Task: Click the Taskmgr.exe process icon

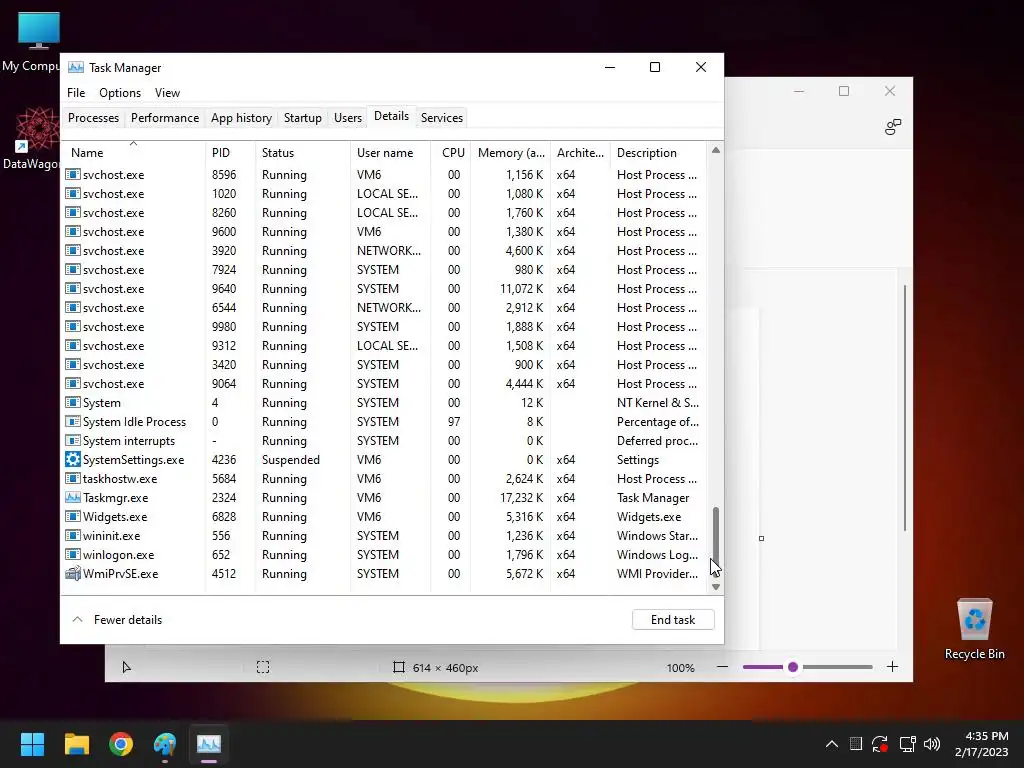Action: 72,498
